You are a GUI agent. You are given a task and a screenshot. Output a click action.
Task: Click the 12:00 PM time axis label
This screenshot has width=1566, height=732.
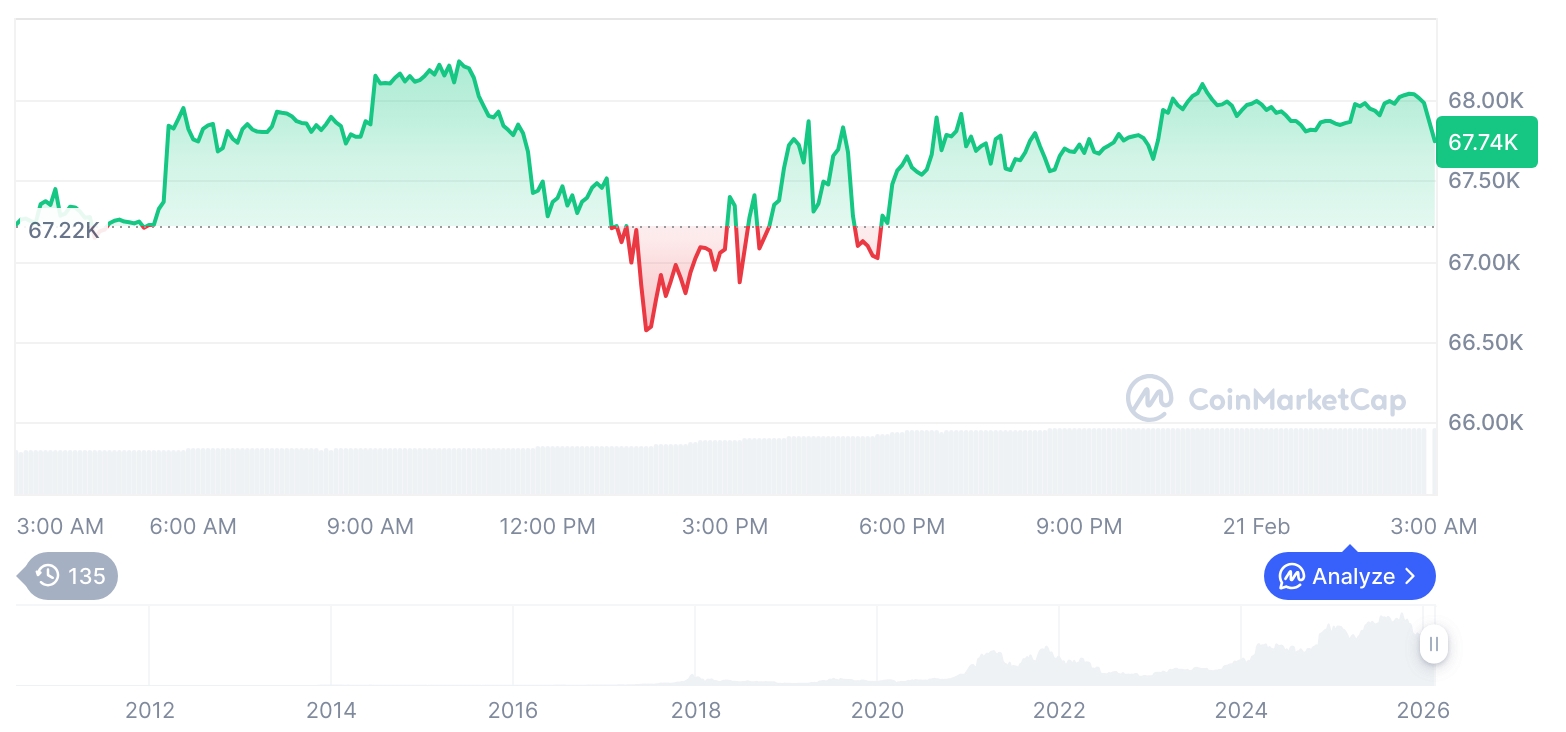(x=547, y=526)
